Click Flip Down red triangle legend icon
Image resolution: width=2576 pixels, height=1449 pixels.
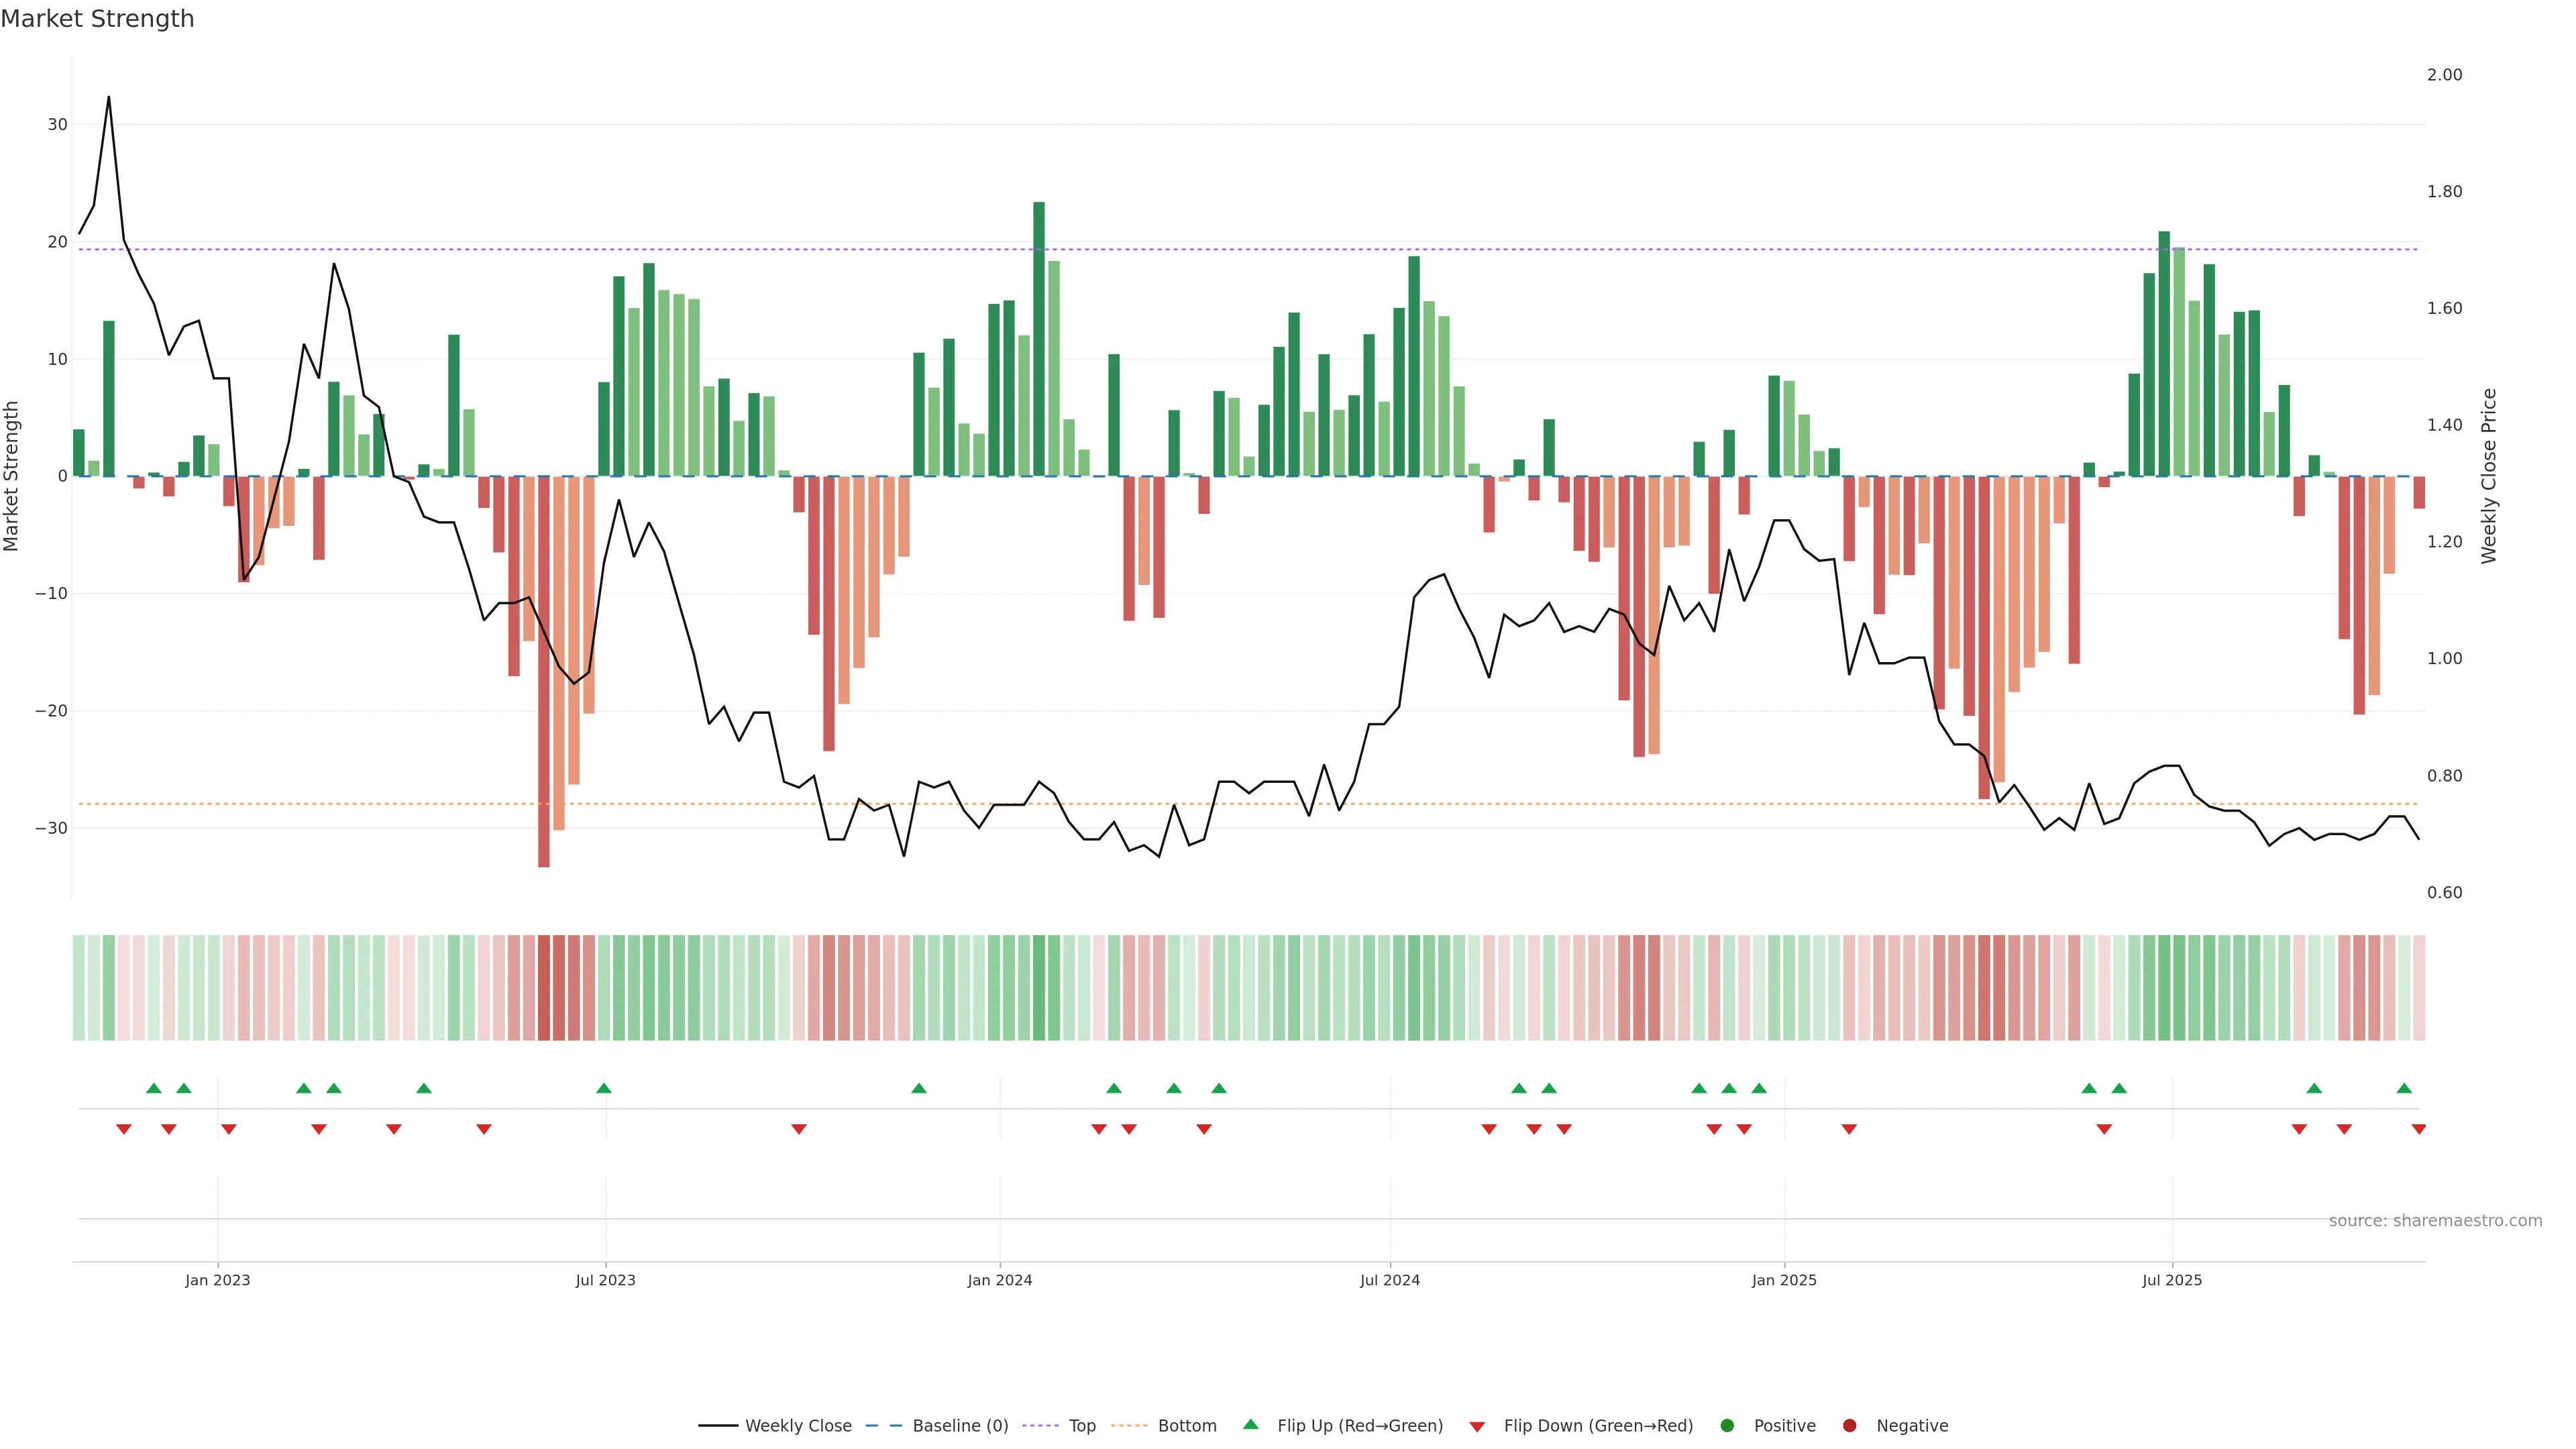(1477, 1427)
